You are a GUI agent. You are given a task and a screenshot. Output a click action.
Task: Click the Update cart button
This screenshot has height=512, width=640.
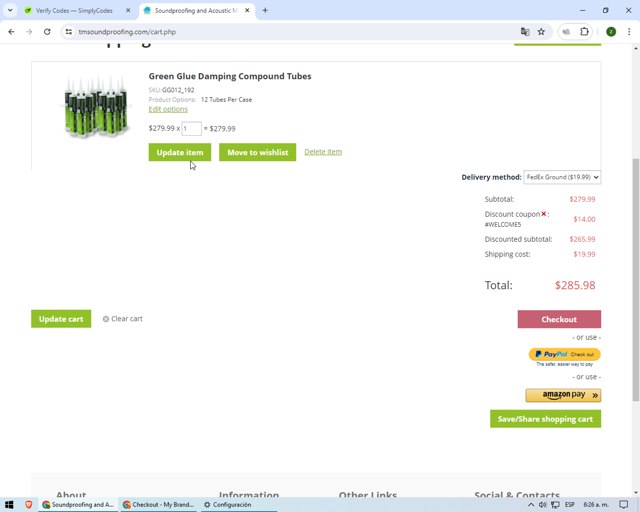coord(61,319)
